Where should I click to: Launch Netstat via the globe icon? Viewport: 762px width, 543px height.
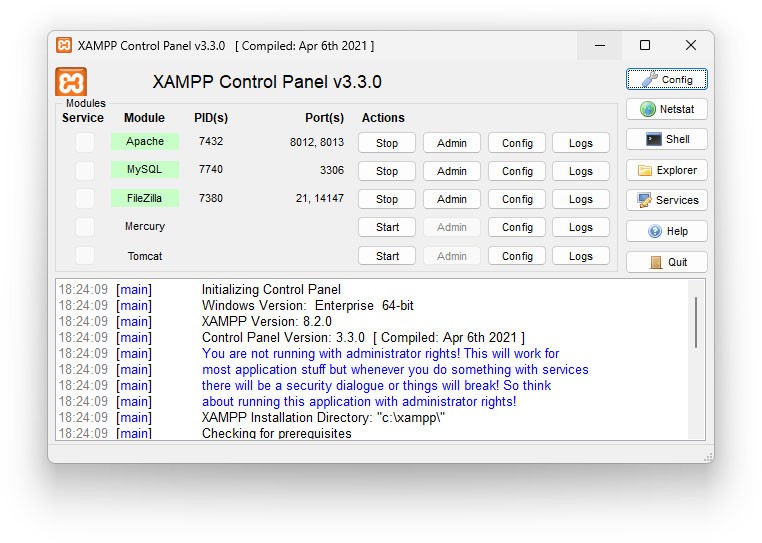coord(667,109)
